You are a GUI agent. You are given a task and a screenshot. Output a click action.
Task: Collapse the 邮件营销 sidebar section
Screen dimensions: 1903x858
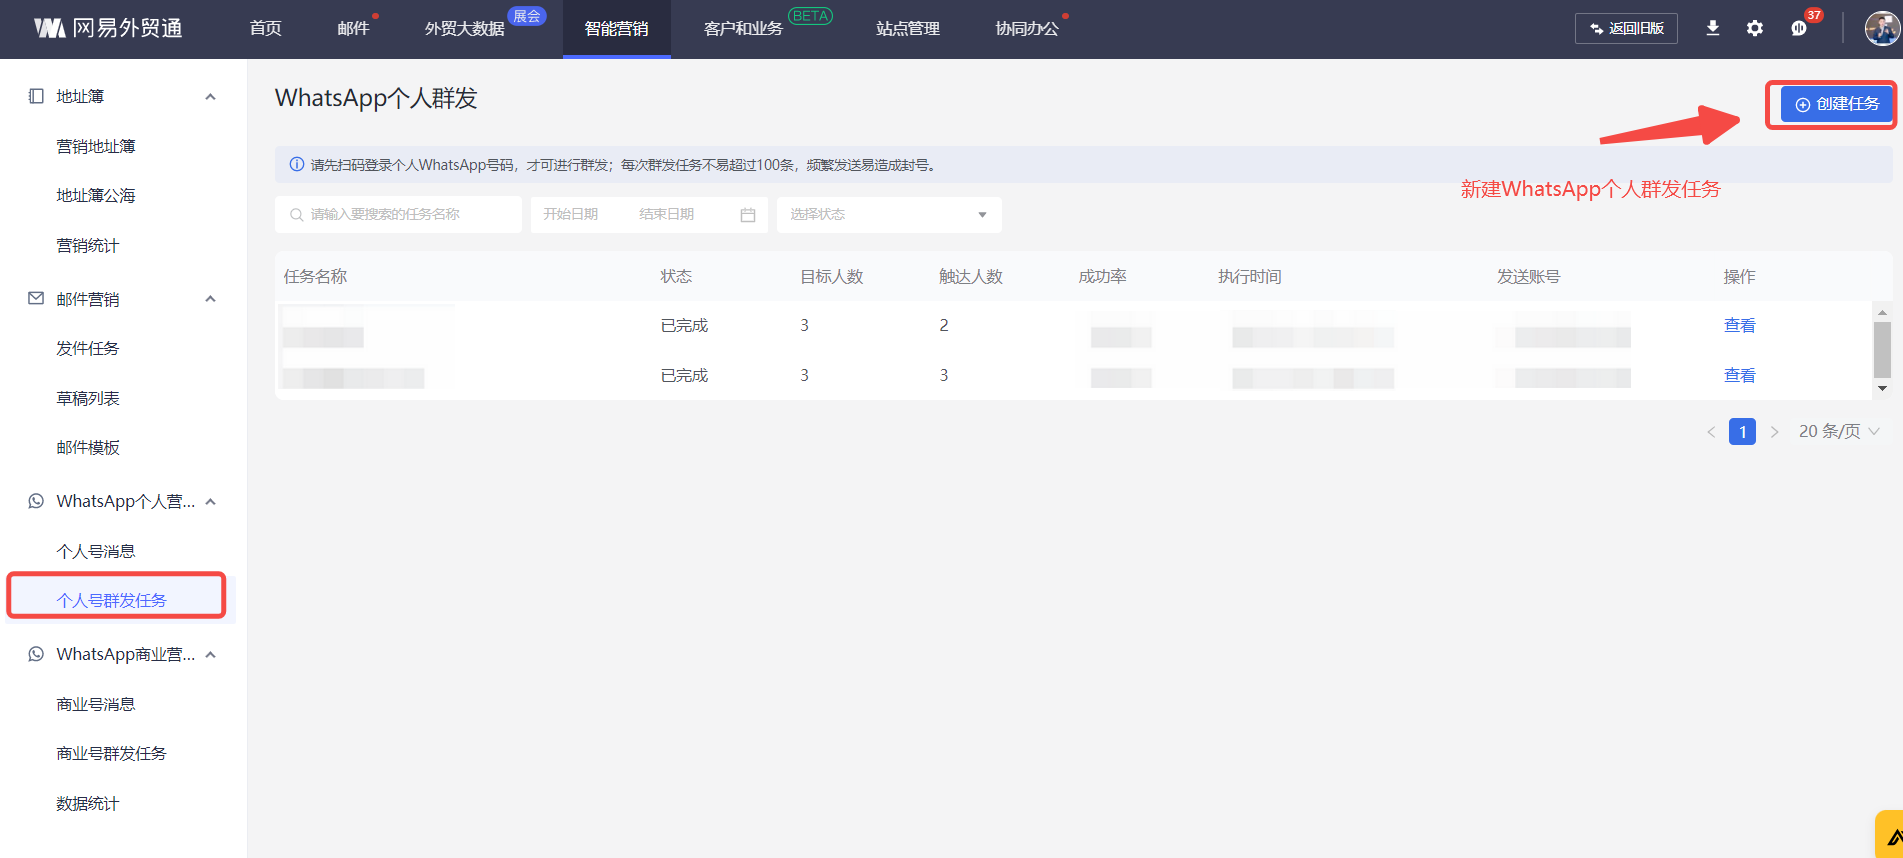tap(210, 299)
